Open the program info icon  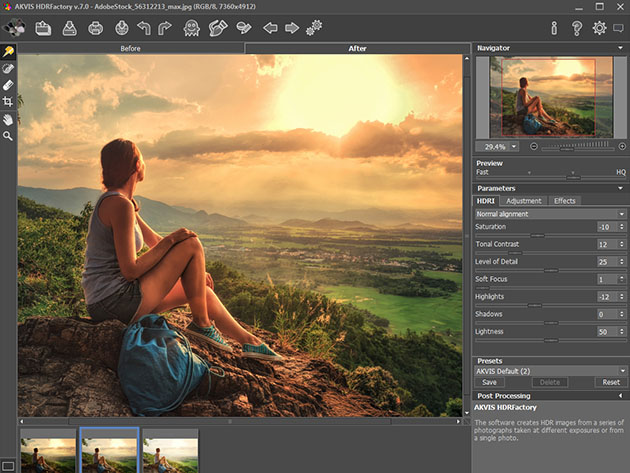click(x=553, y=28)
